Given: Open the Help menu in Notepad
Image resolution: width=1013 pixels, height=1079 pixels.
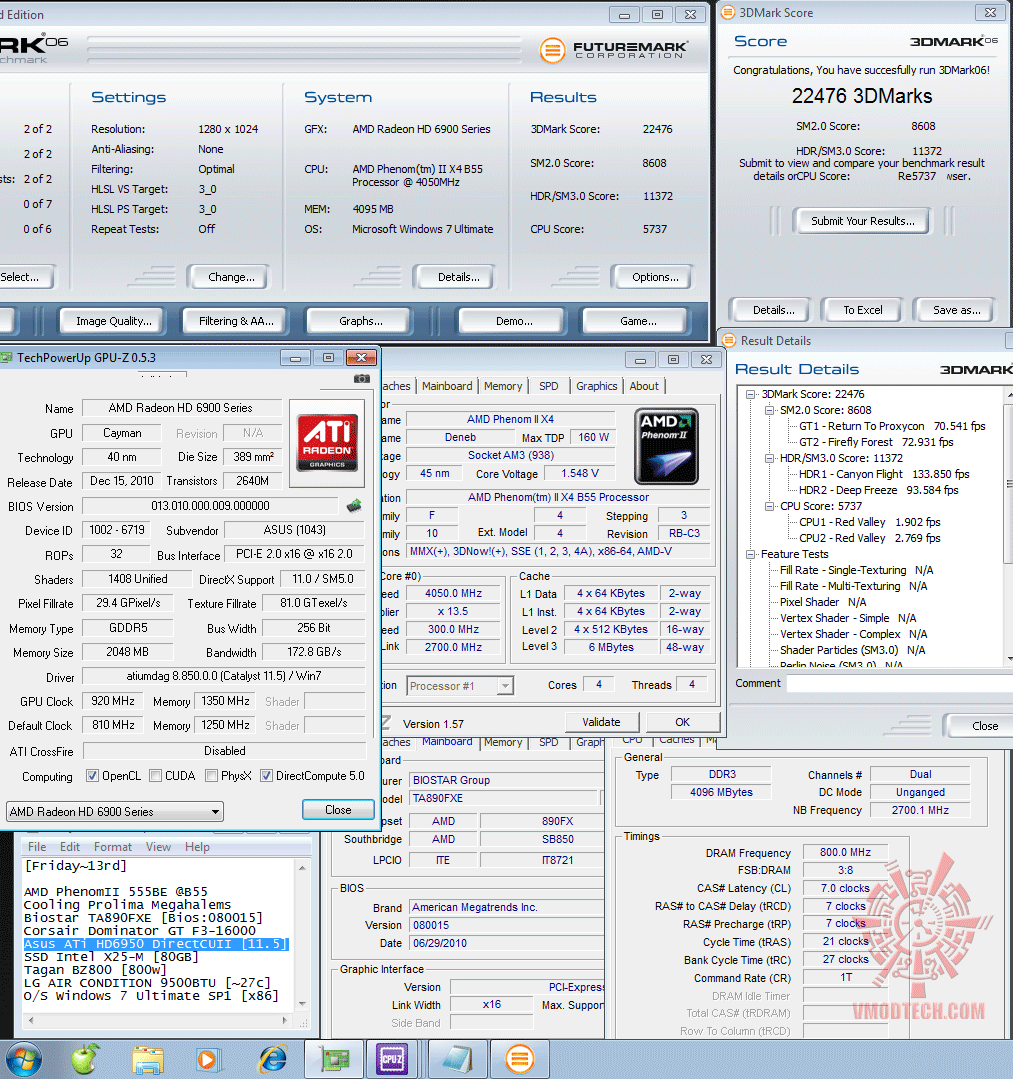Looking at the screenshot, I should tap(198, 846).
